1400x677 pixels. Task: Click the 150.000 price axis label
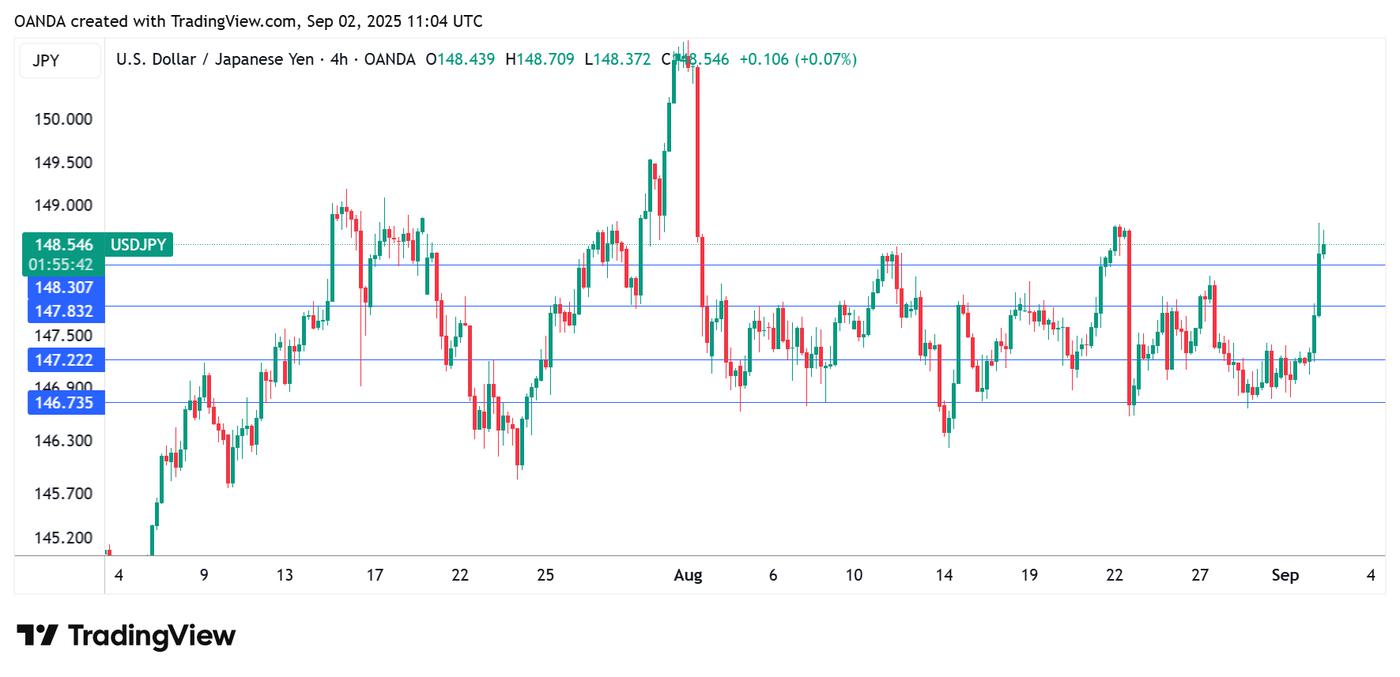(64, 119)
